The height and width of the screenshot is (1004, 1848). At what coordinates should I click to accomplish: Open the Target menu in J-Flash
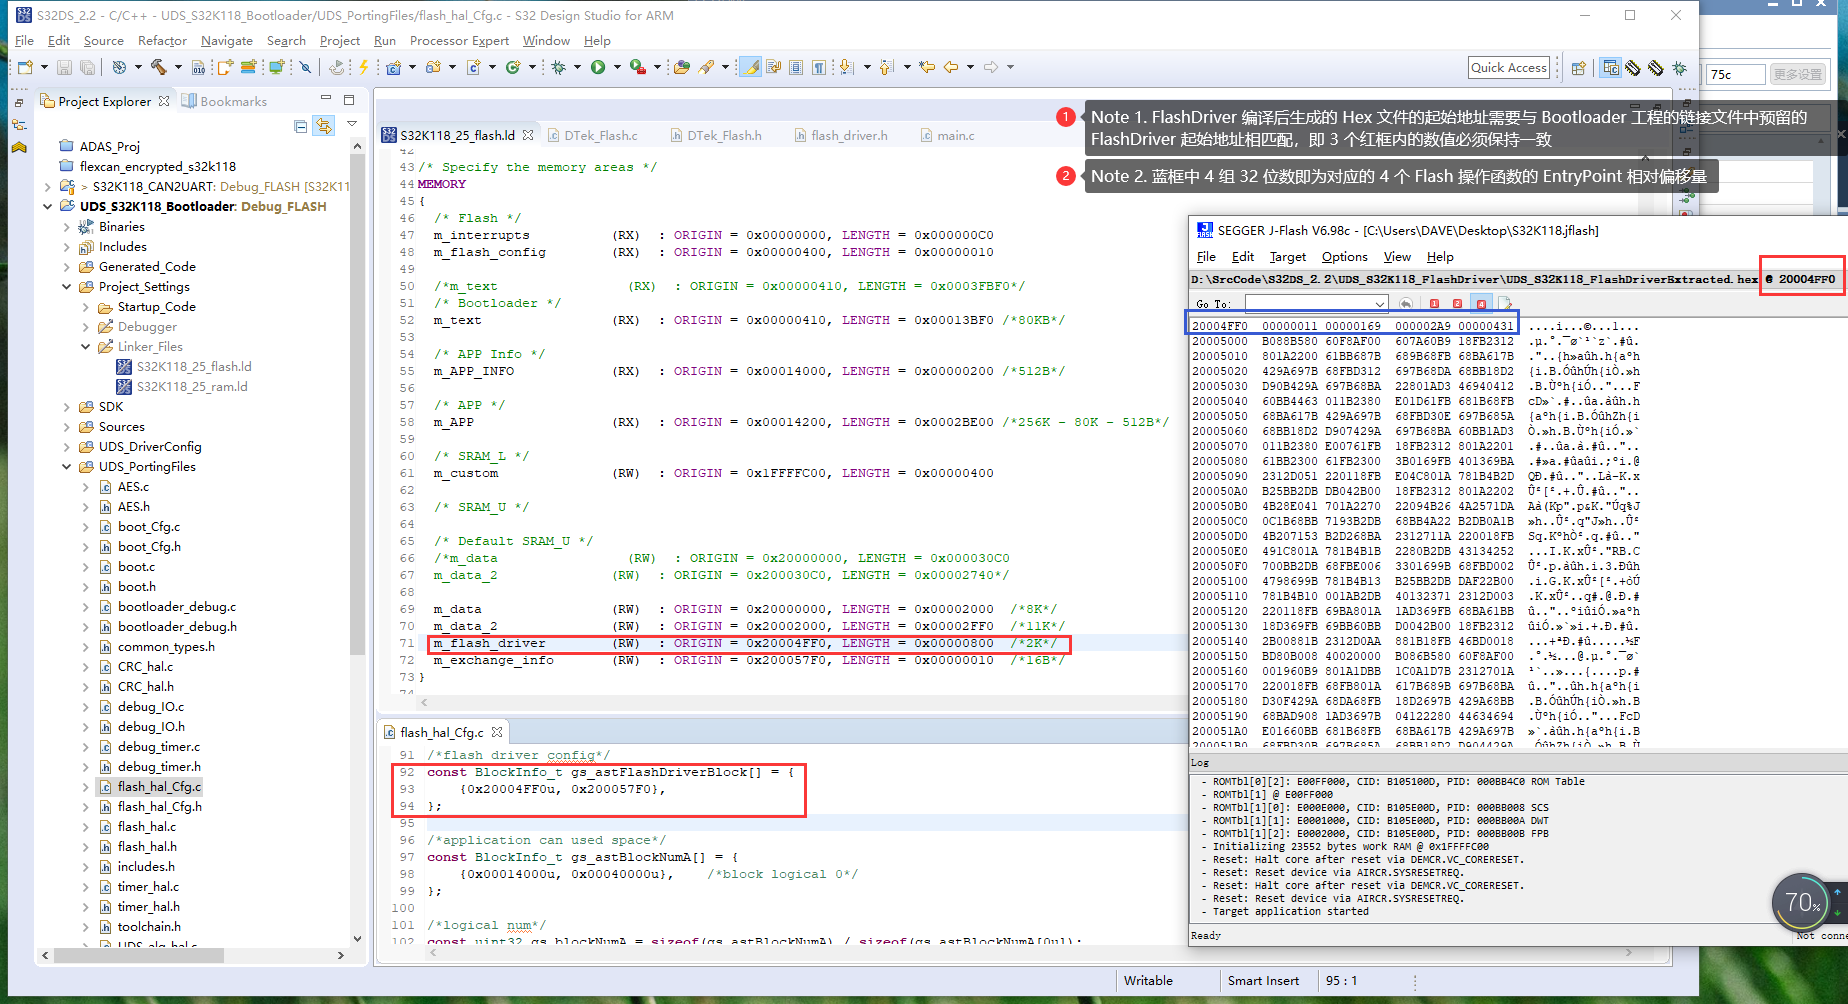coord(1287,257)
